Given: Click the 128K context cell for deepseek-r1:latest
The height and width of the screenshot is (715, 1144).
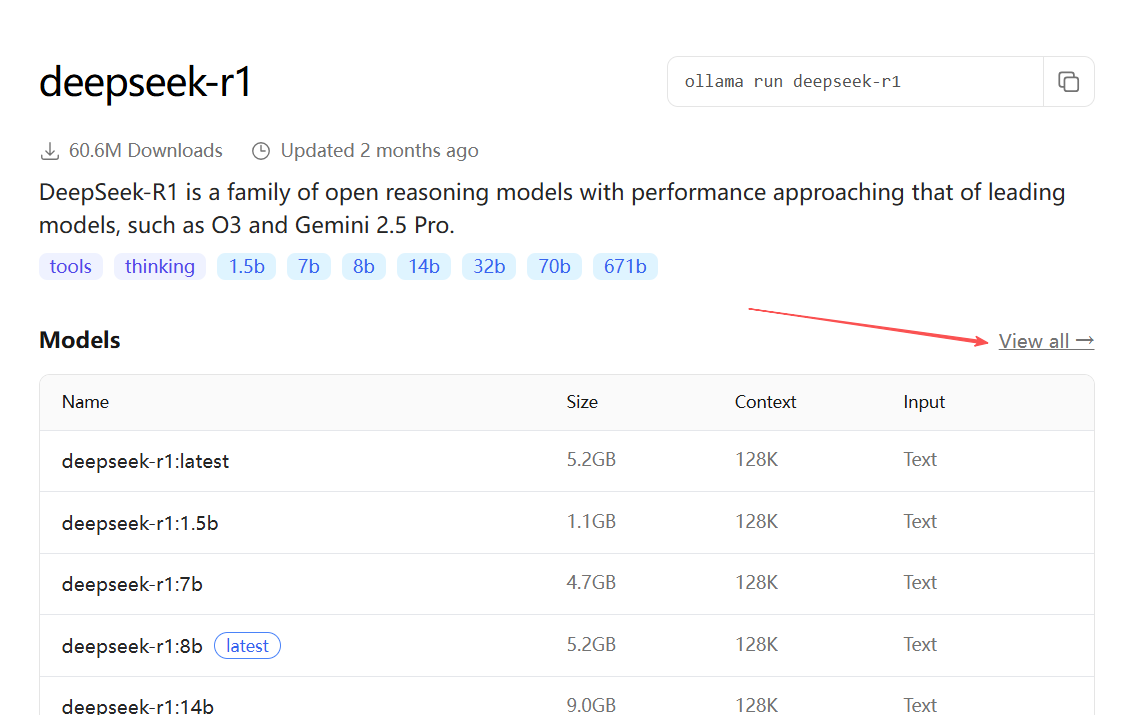Looking at the screenshot, I should tap(757, 459).
